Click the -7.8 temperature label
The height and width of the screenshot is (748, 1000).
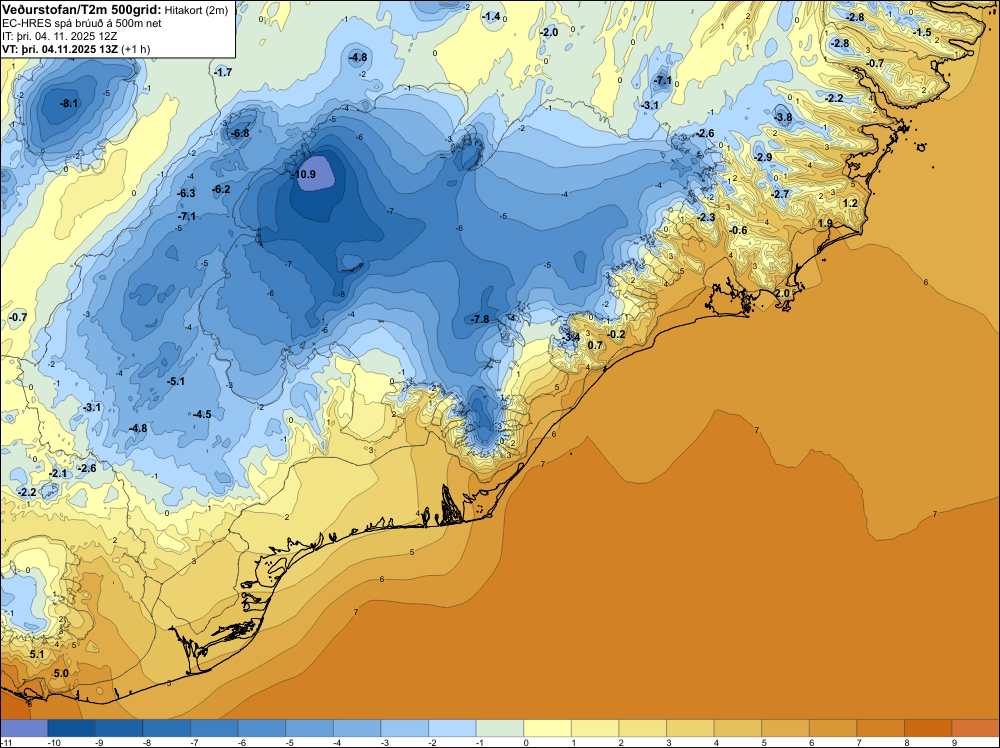point(480,319)
